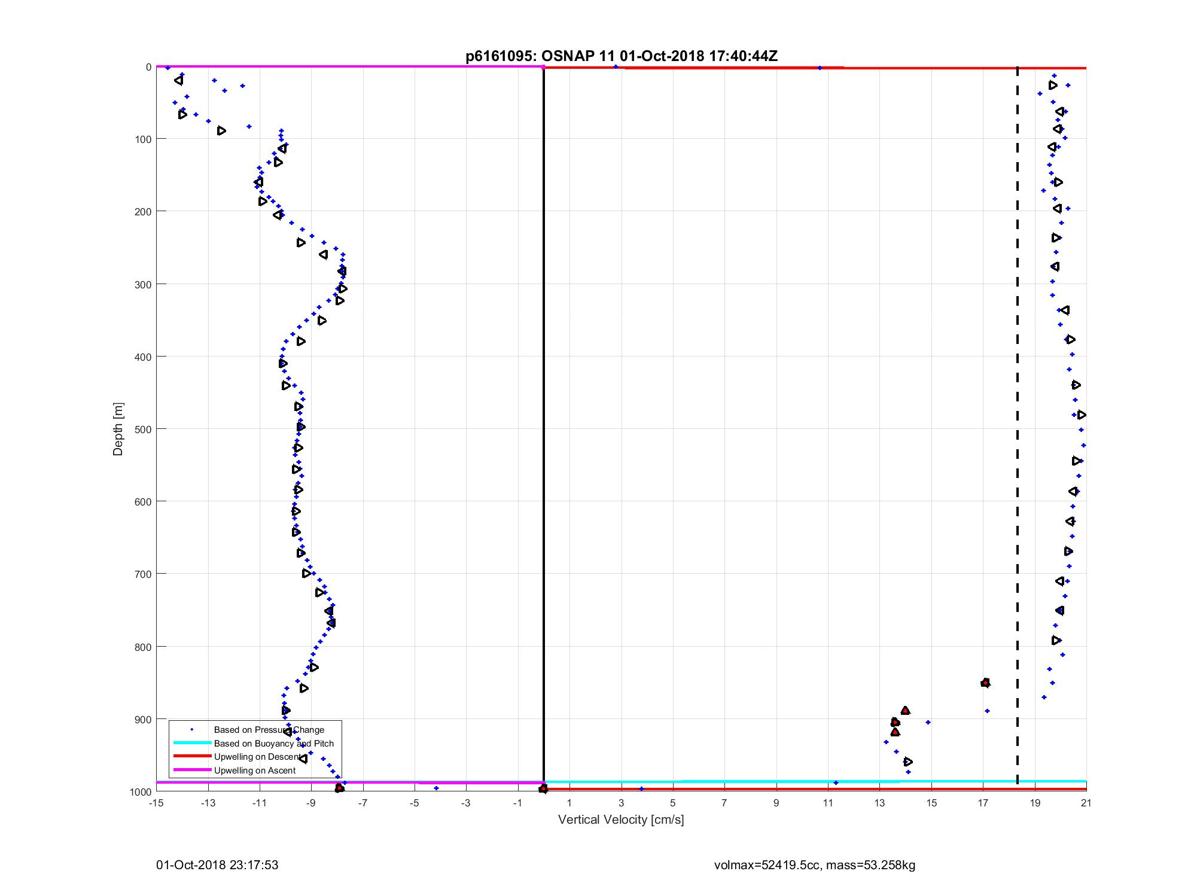Click the red line sample in the legend
Viewport: 1200px width, 889px height.
[x=191, y=757]
